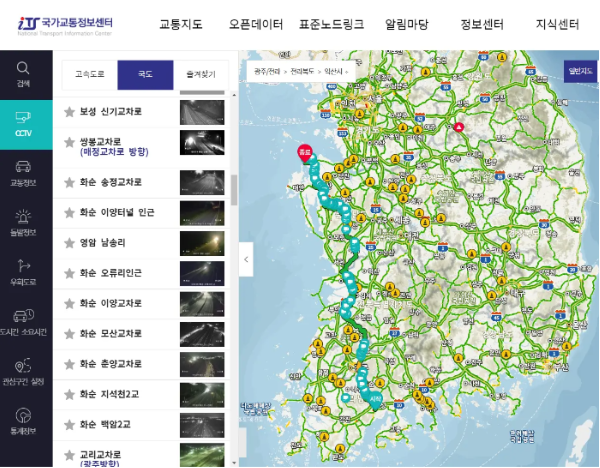Open the 돌발정보 siren icon
The image size is (600, 468).
[x=23, y=223]
